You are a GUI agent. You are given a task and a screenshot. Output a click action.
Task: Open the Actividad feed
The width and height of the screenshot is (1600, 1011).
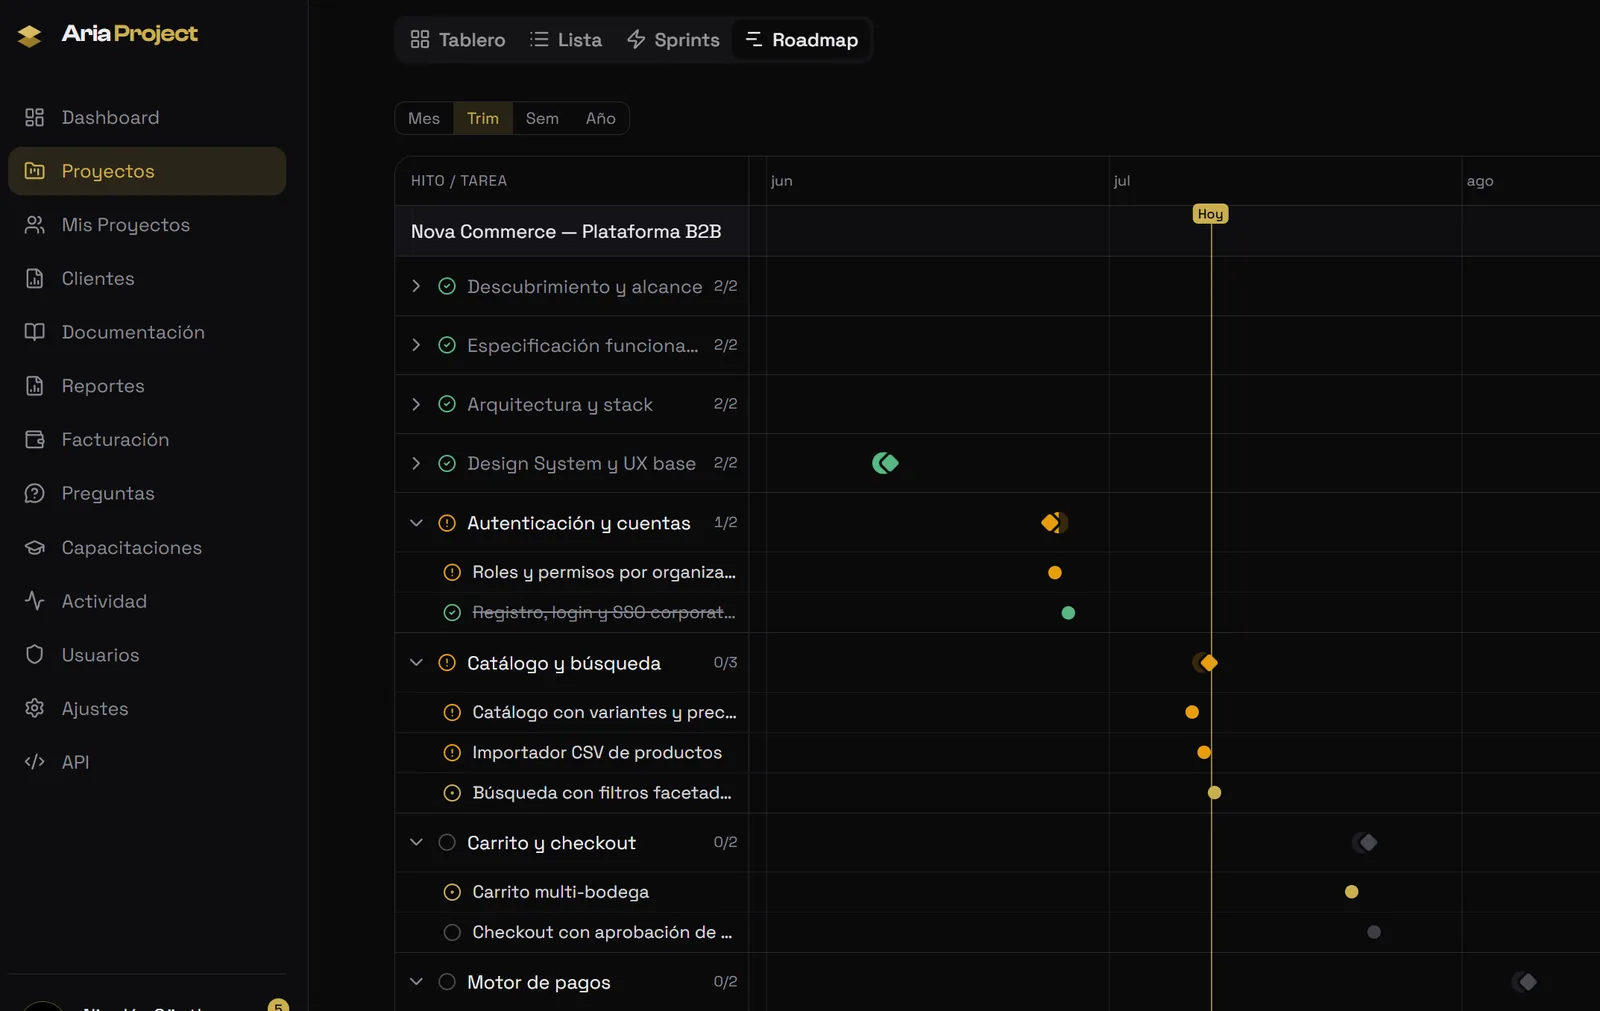(147, 601)
